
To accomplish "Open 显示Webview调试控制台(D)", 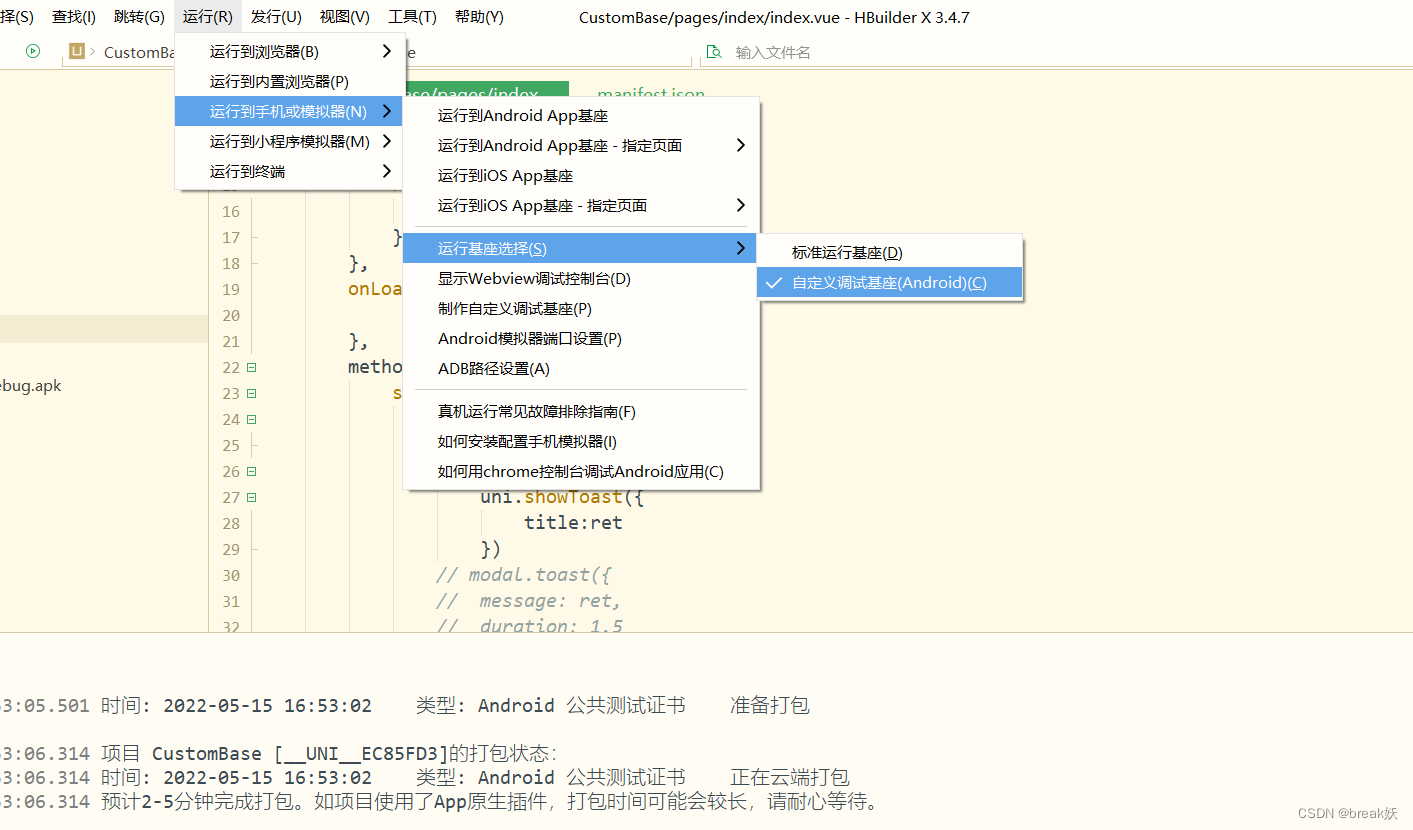I will click(533, 278).
